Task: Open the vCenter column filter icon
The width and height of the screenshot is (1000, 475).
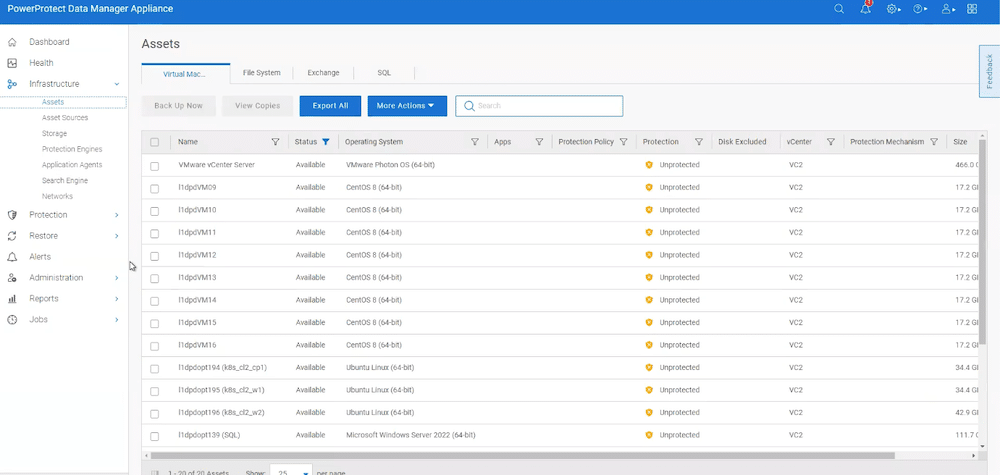Action: click(x=831, y=142)
